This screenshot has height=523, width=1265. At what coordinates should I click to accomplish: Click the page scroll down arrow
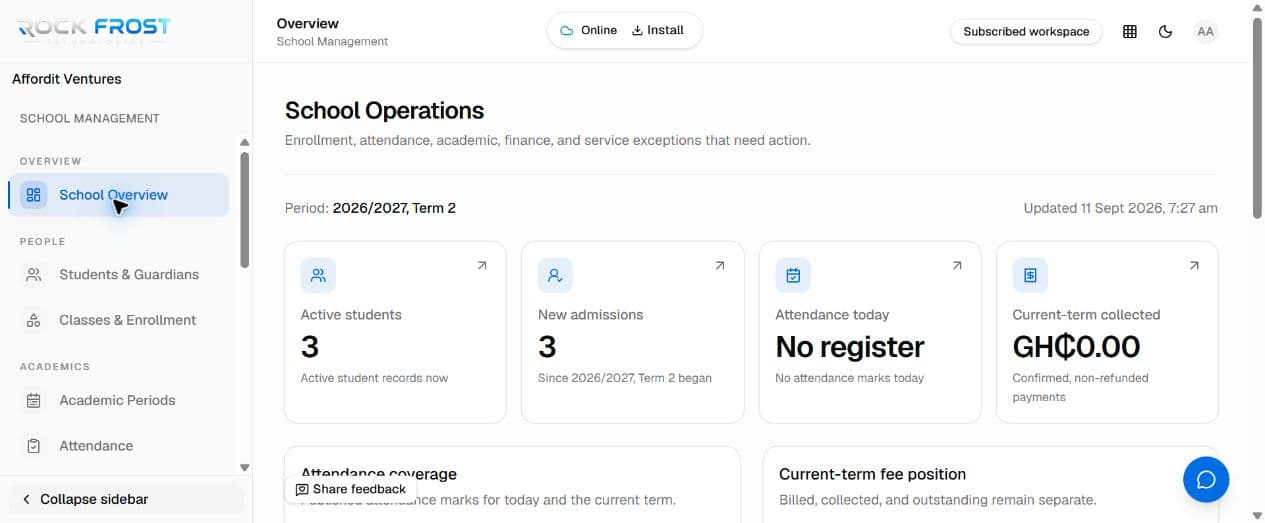point(1257,515)
